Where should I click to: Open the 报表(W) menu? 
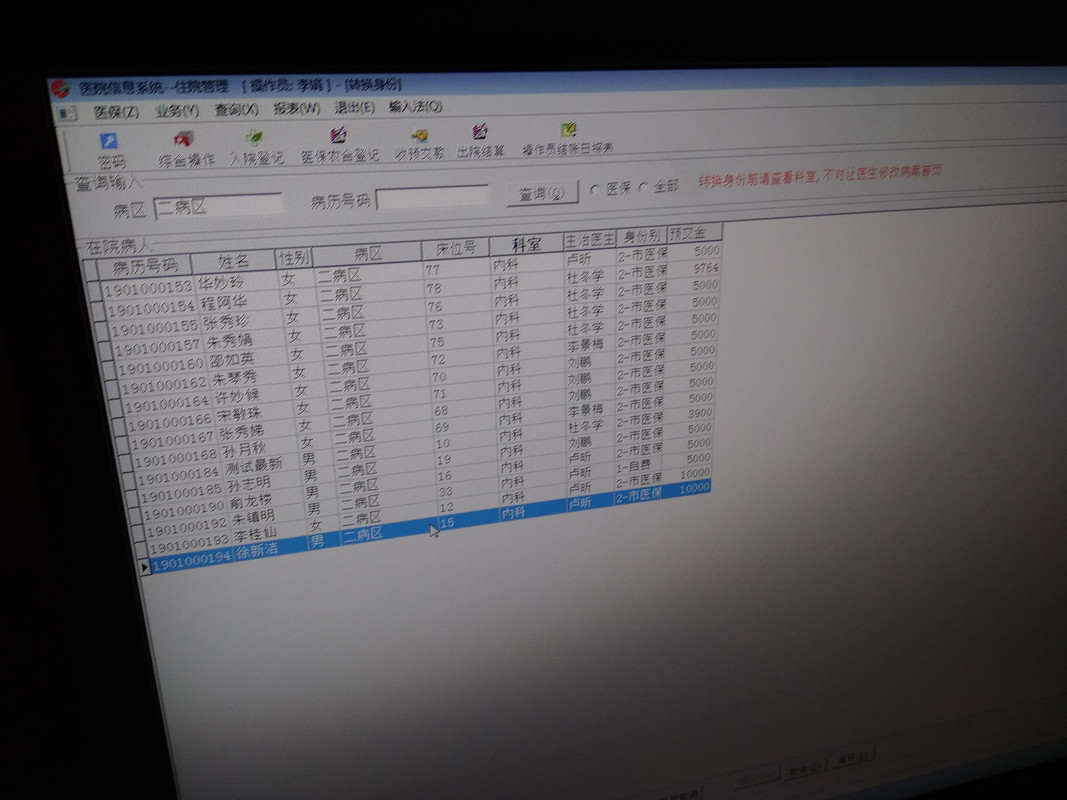click(297, 107)
